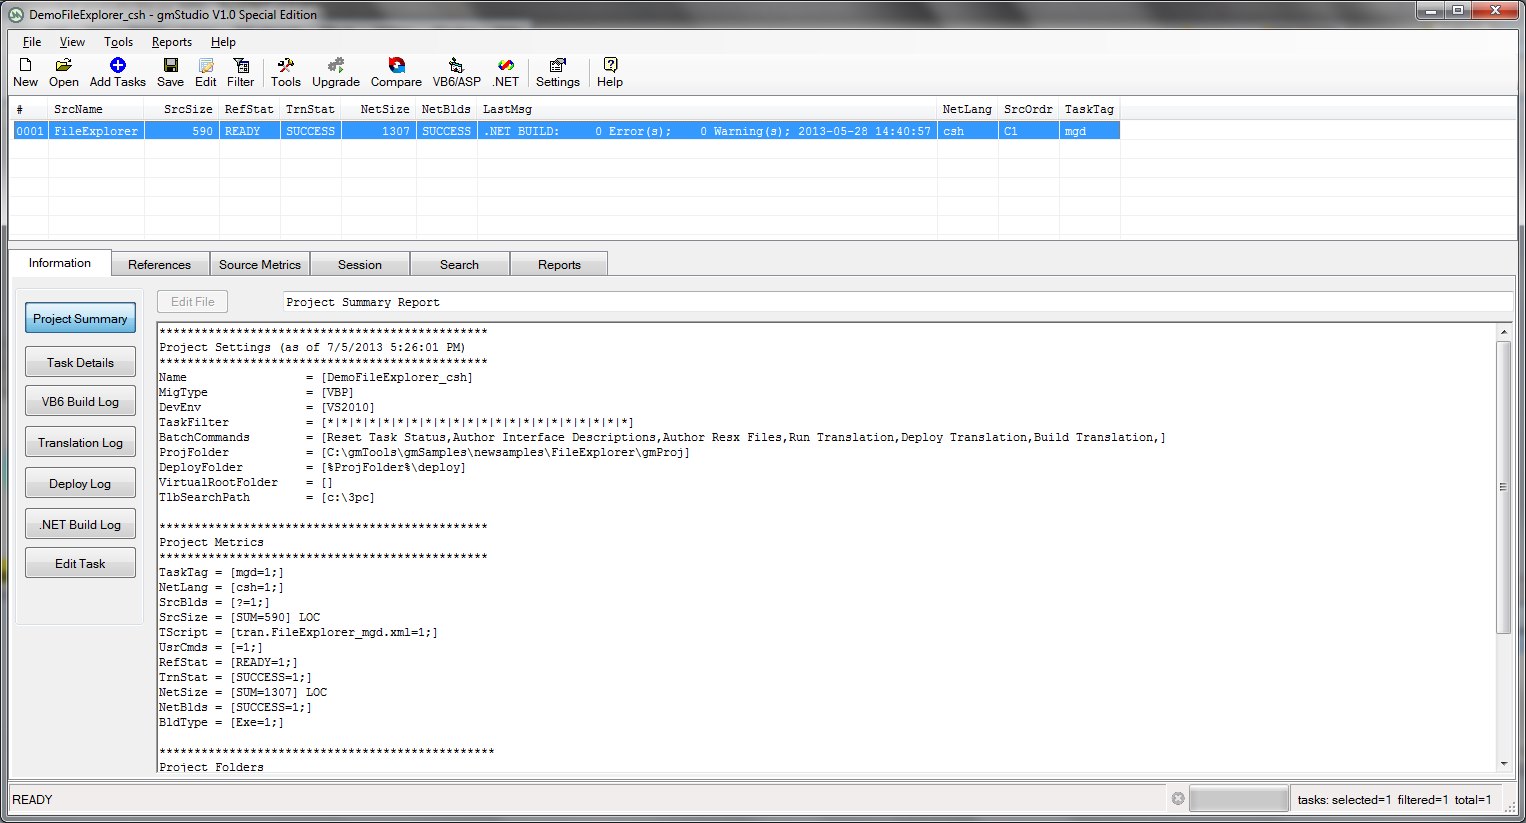Click the Open toolbar icon
The width and height of the screenshot is (1526, 823).
tap(63, 66)
